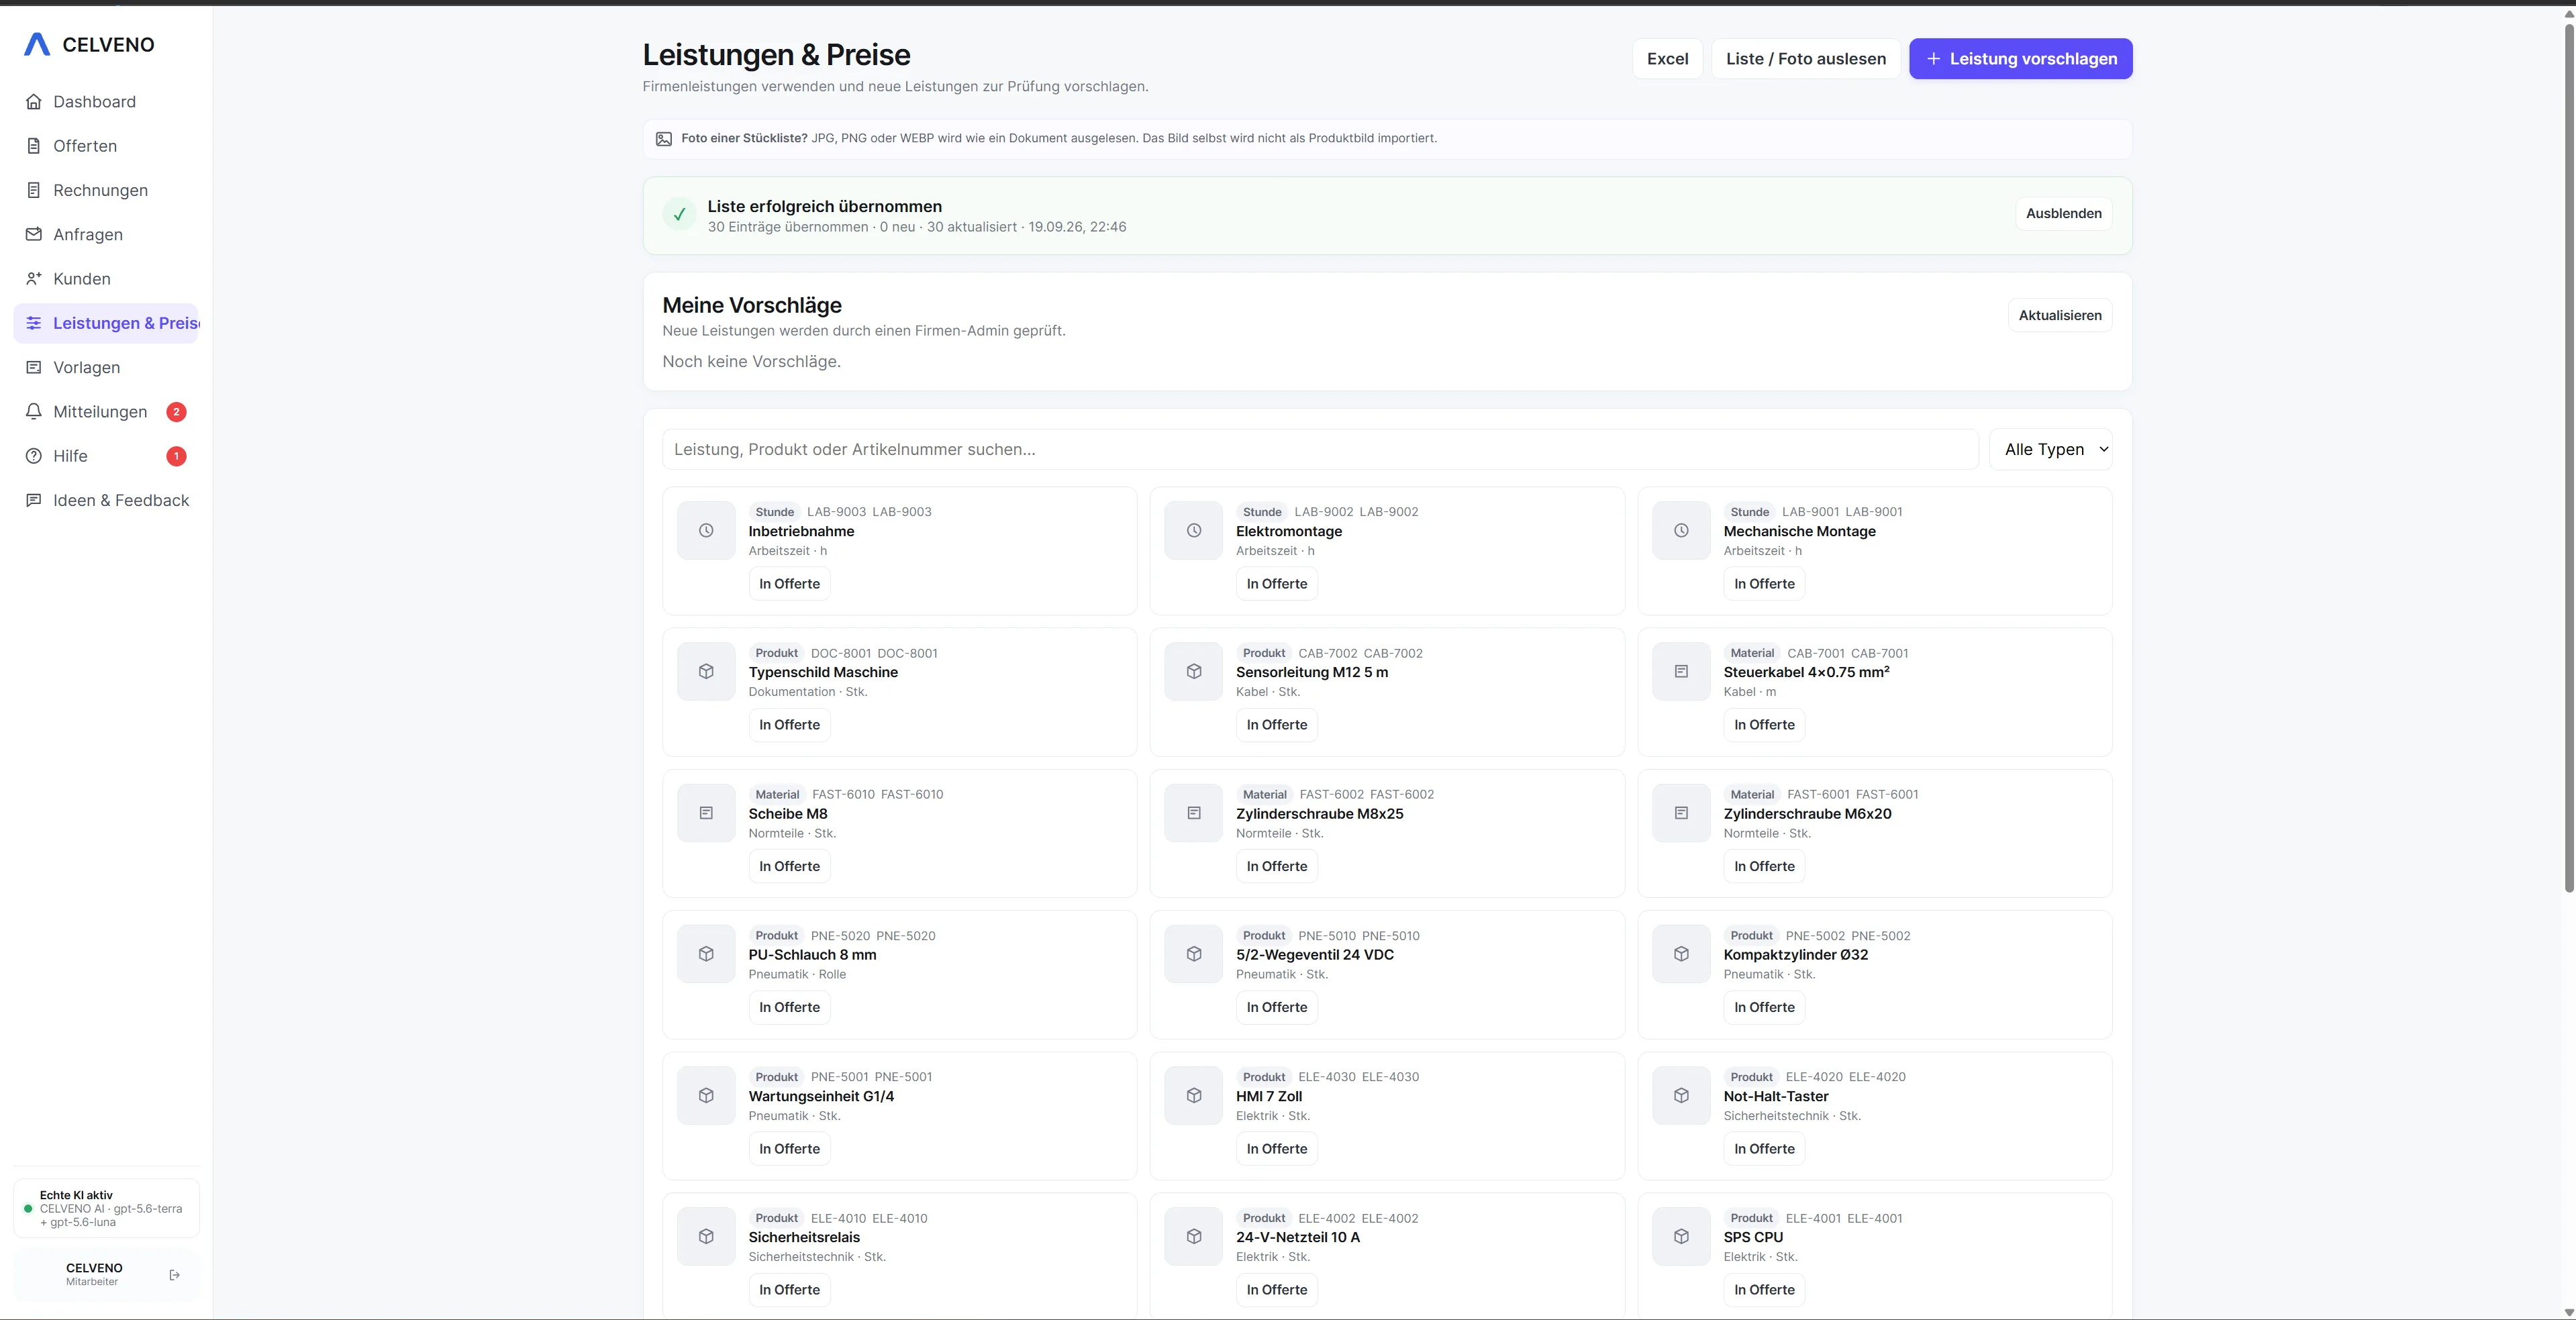Click the Wartungseinheit G1/4 title
The height and width of the screenshot is (1320, 2576).
coord(821,1096)
